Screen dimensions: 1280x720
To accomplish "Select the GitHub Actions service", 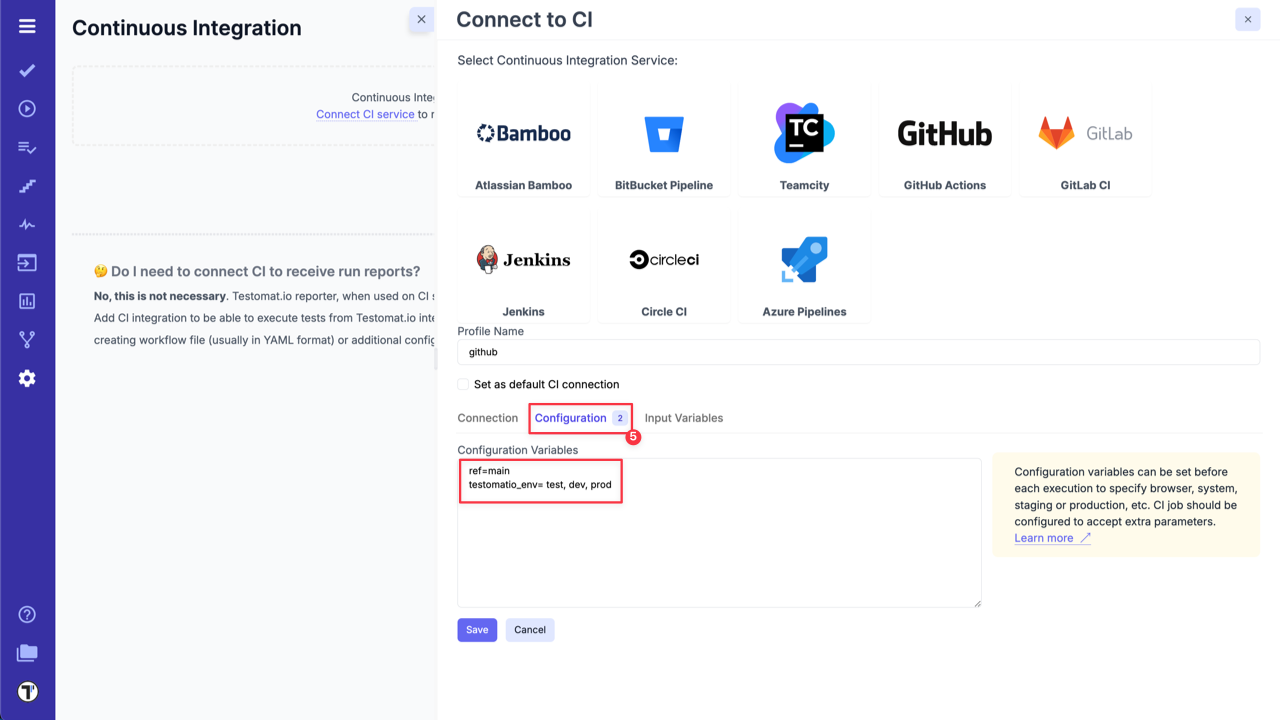I will pos(944,145).
